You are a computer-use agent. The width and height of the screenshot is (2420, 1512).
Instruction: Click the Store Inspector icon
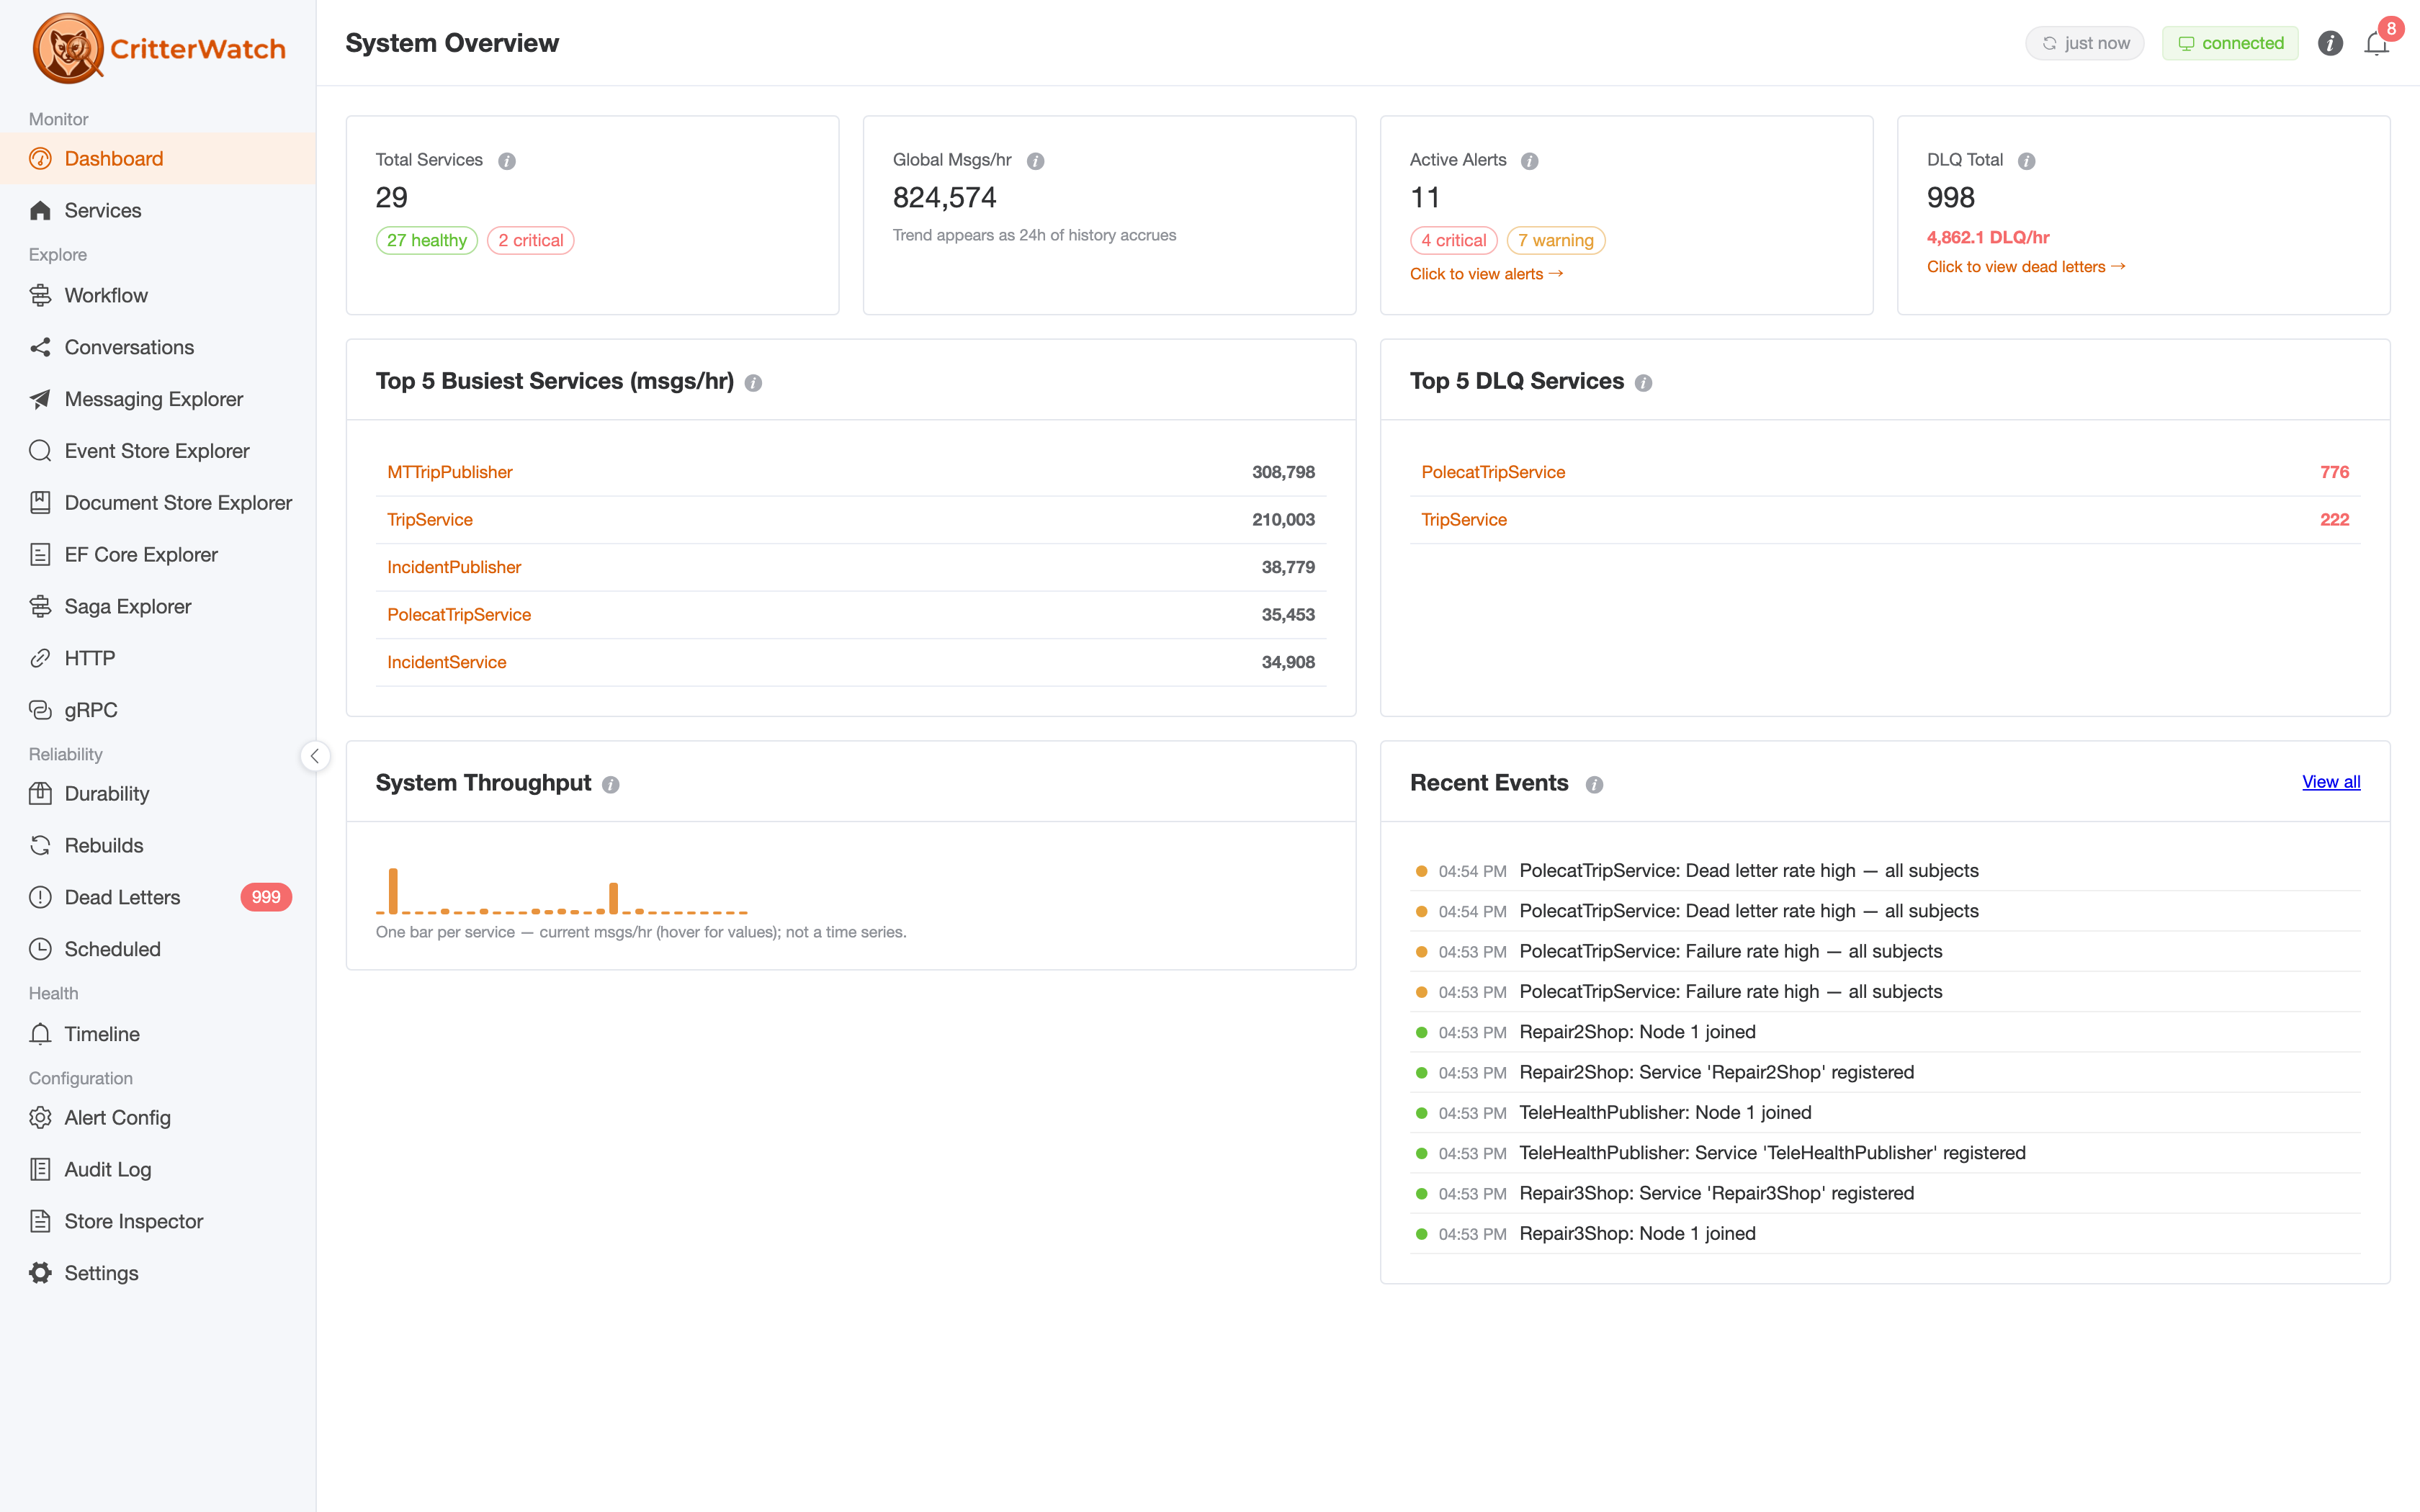pos(40,1221)
